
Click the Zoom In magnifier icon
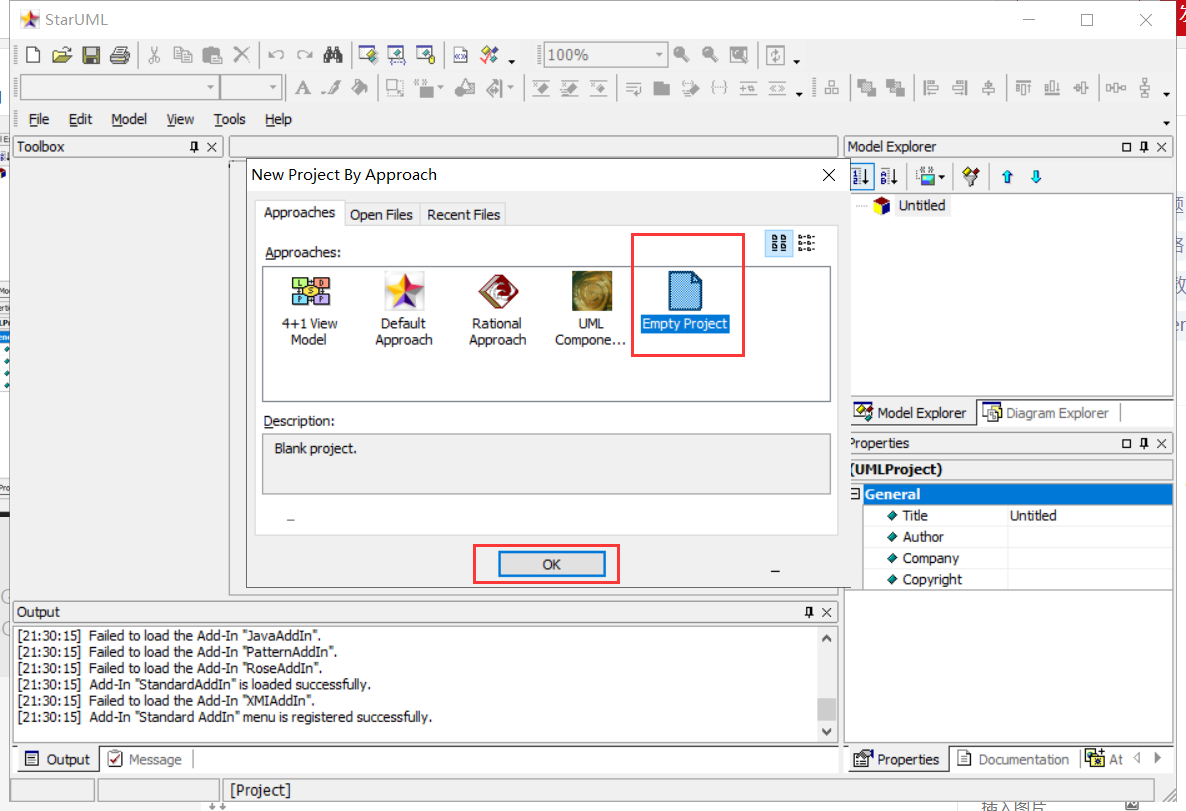(x=681, y=54)
